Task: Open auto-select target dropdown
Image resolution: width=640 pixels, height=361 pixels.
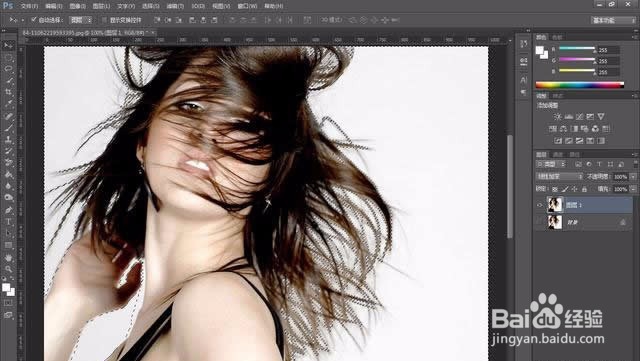Action: point(80,20)
